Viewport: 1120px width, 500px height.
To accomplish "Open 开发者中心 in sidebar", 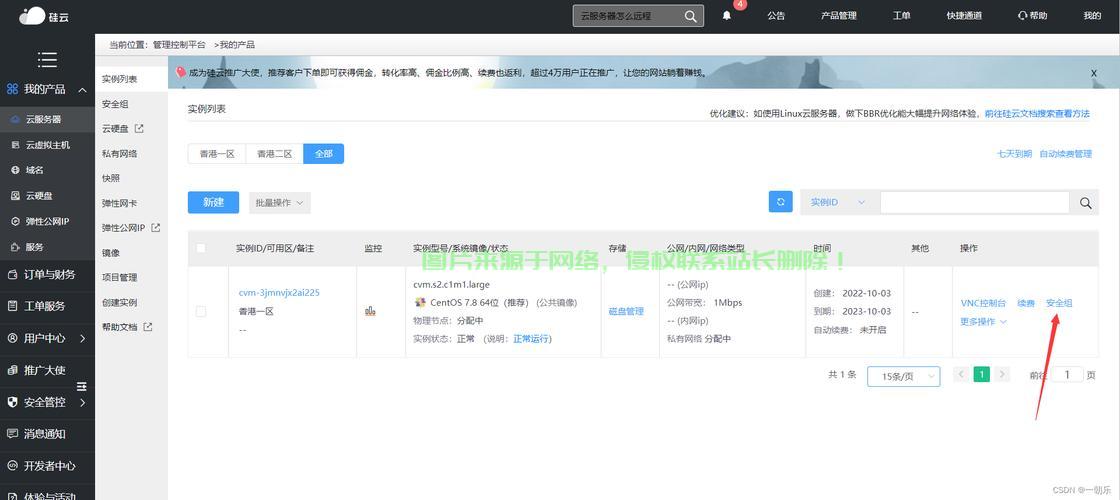I will [x=47, y=466].
